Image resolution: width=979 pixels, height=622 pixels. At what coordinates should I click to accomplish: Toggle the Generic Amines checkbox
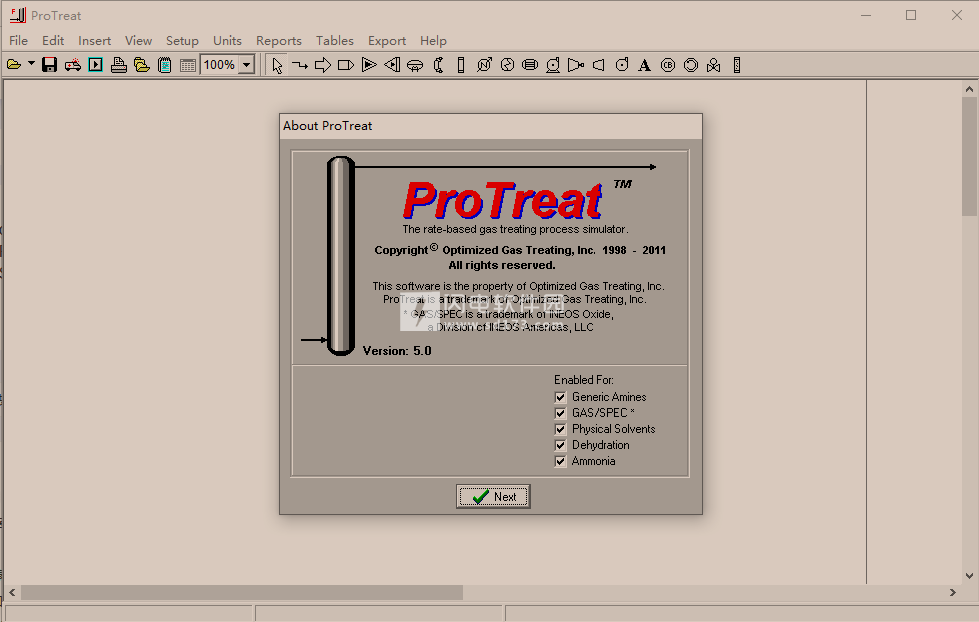pyautogui.click(x=560, y=397)
